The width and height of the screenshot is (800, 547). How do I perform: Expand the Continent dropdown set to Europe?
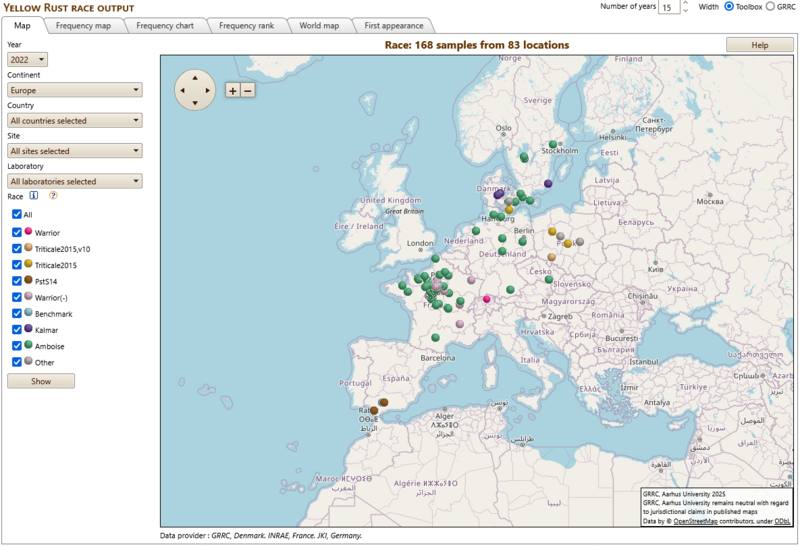pos(74,90)
